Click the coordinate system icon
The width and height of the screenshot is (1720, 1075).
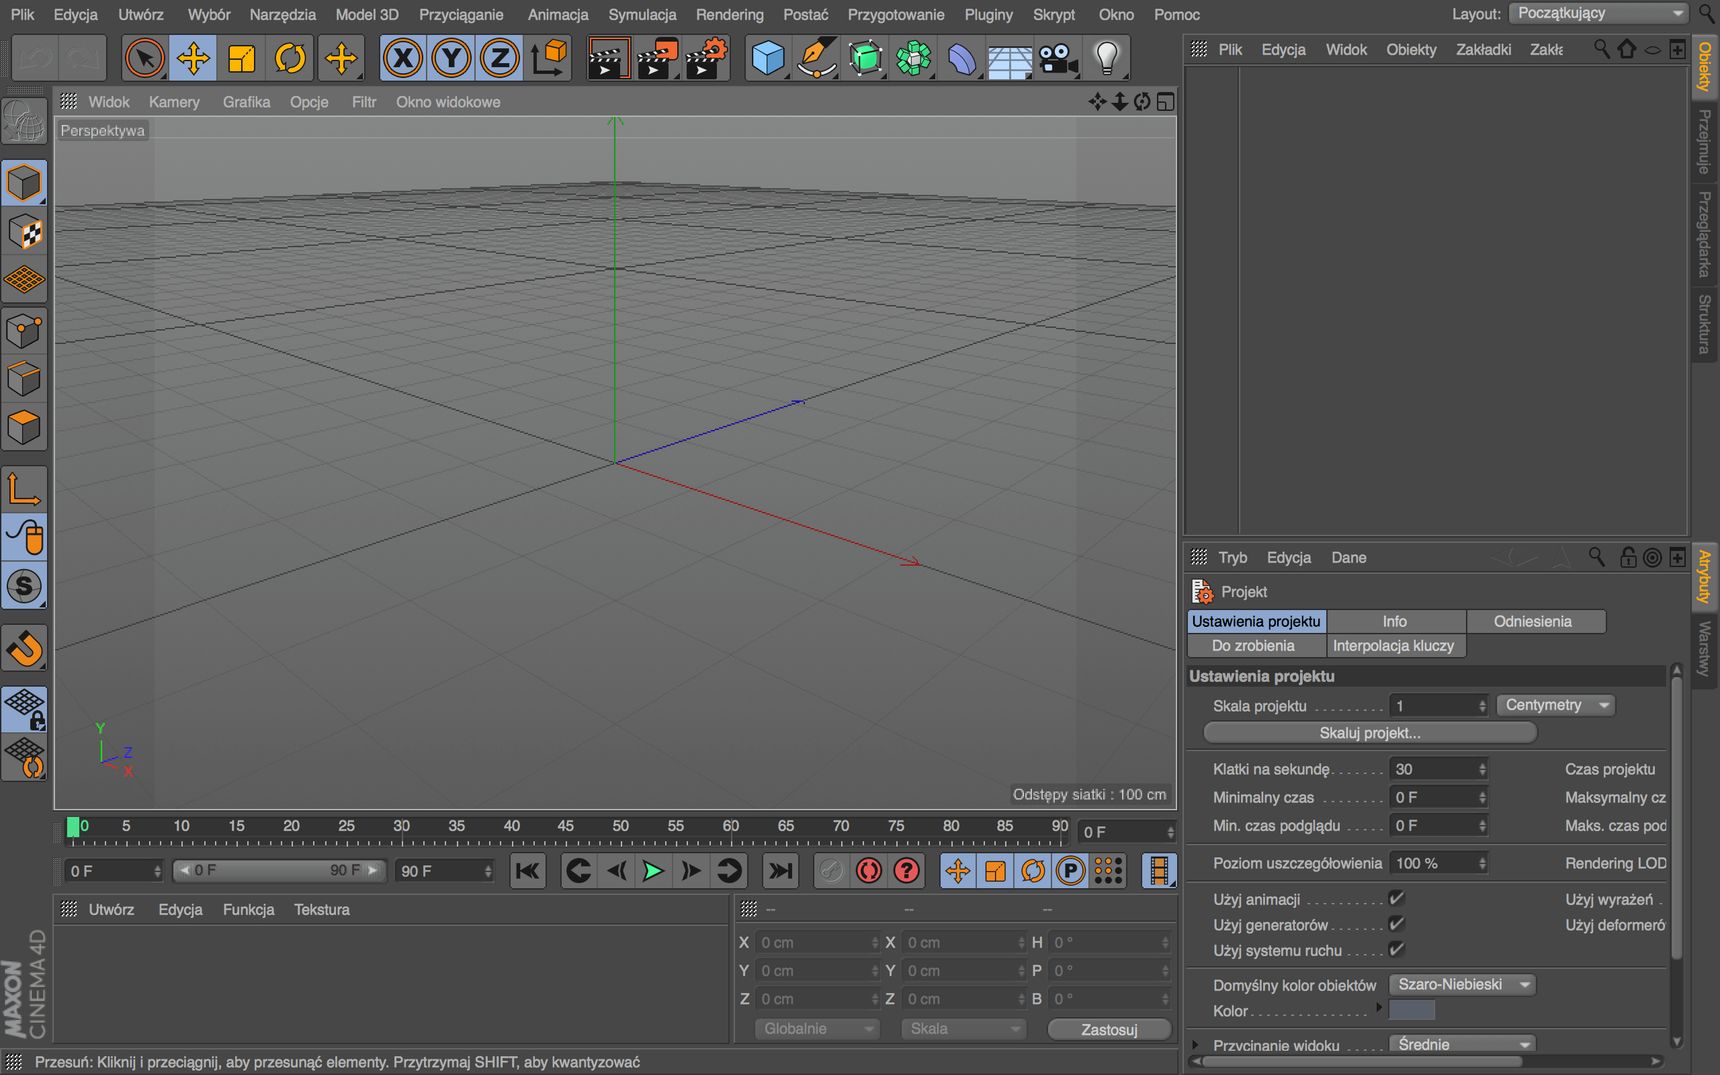pyautogui.click(x=548, y=58)
